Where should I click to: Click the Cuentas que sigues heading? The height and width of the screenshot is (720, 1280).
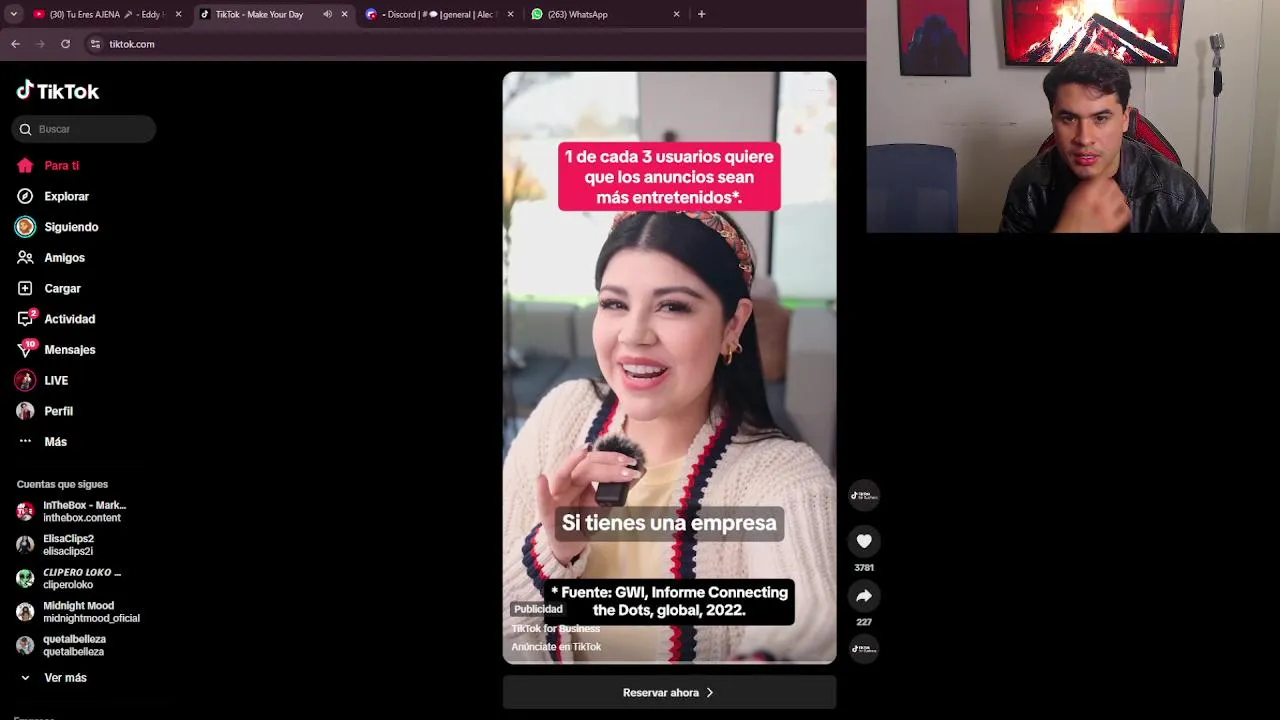62,485
